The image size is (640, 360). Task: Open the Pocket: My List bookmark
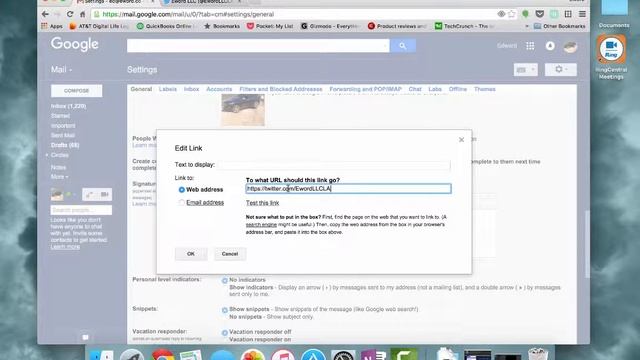pos(270,26)
